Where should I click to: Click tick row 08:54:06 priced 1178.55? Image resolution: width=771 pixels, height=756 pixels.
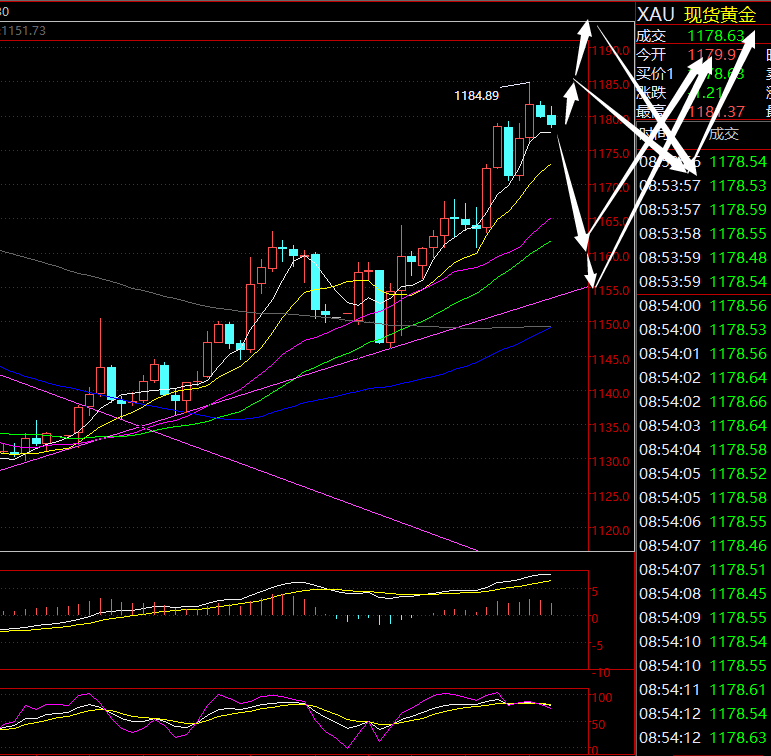point(704,521)
